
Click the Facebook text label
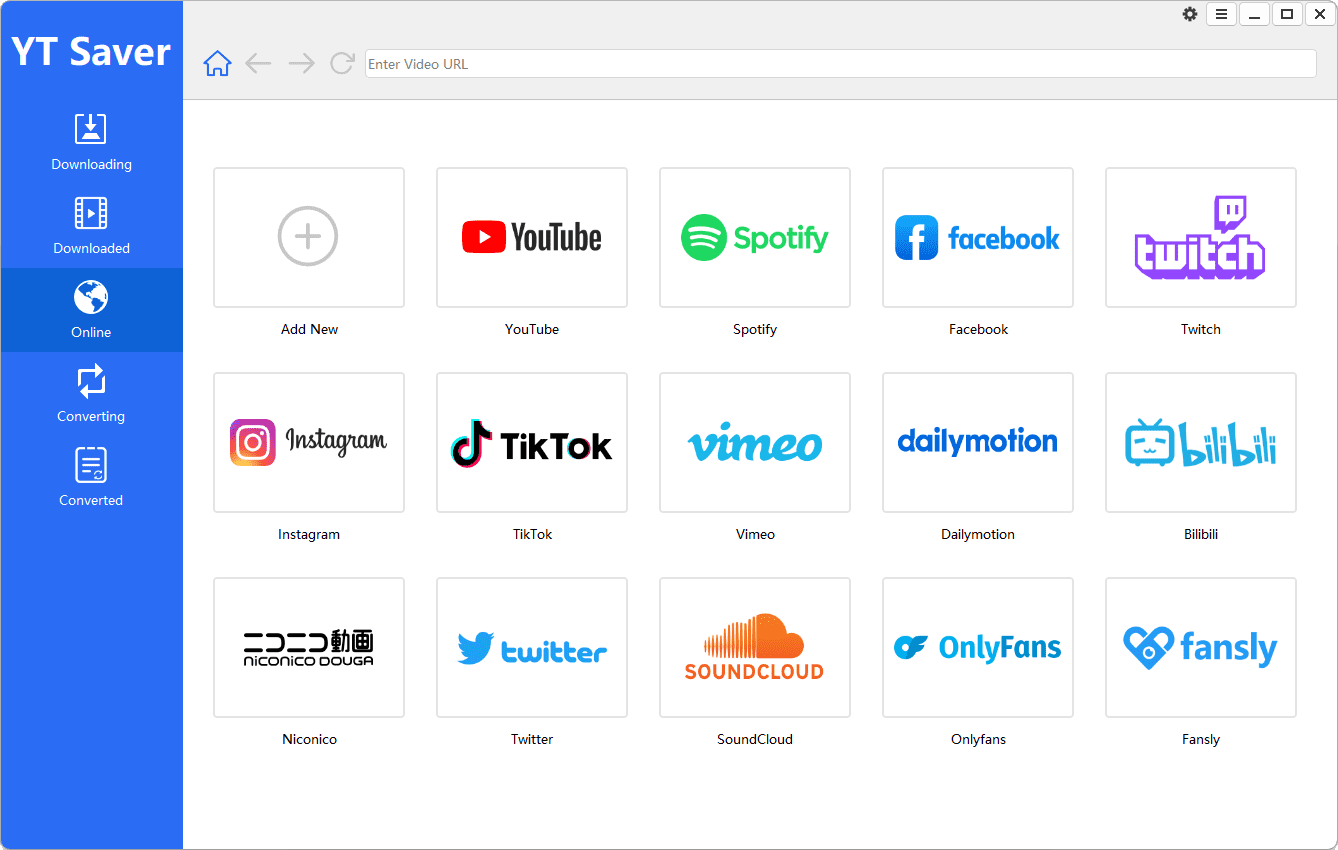978,329
